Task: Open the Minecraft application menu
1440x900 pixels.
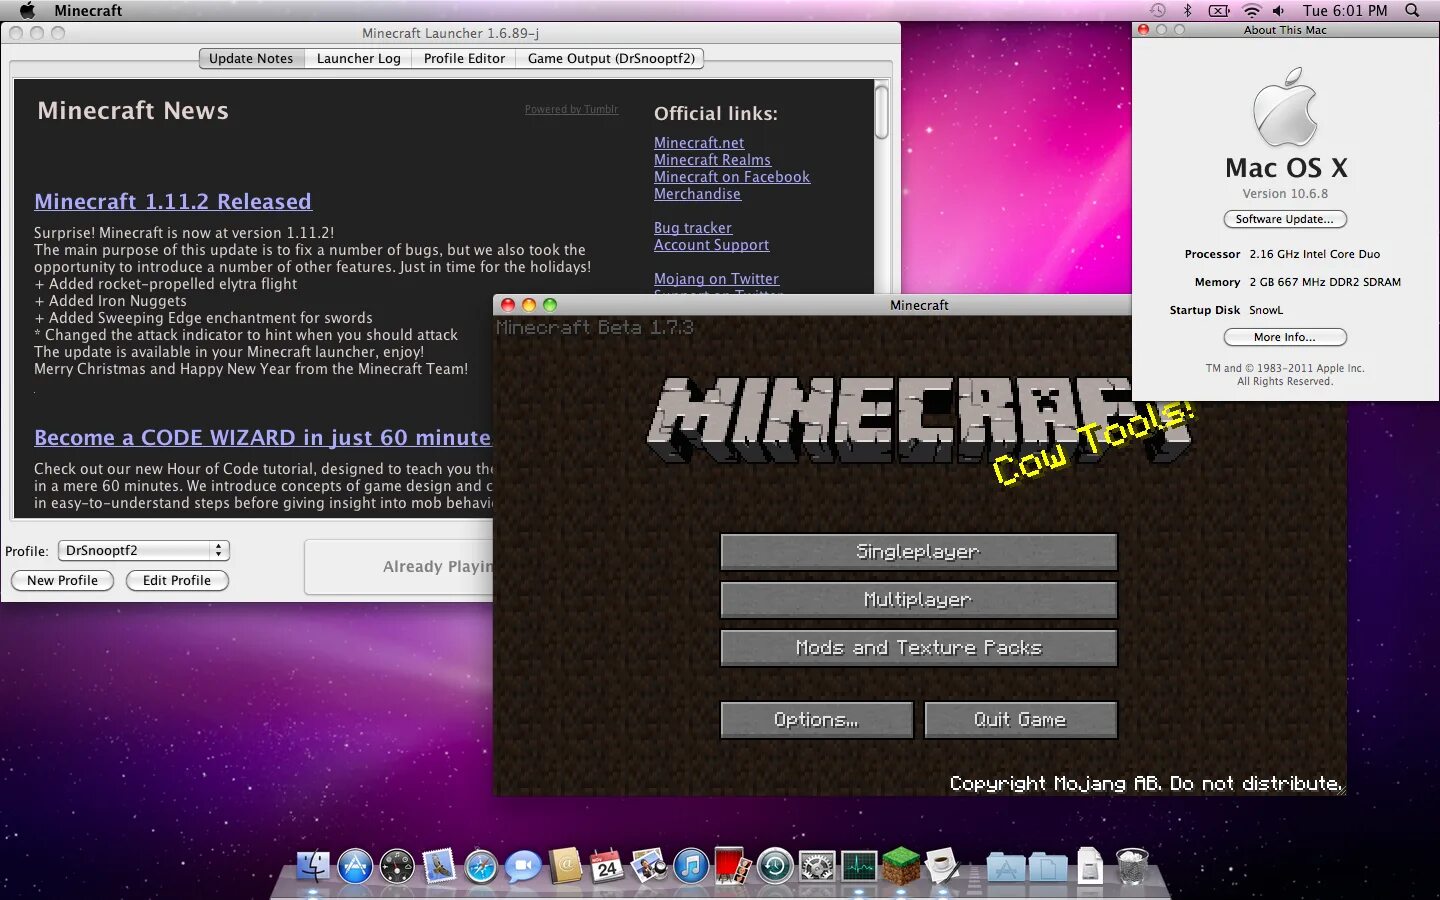Action: coord(88,10)
